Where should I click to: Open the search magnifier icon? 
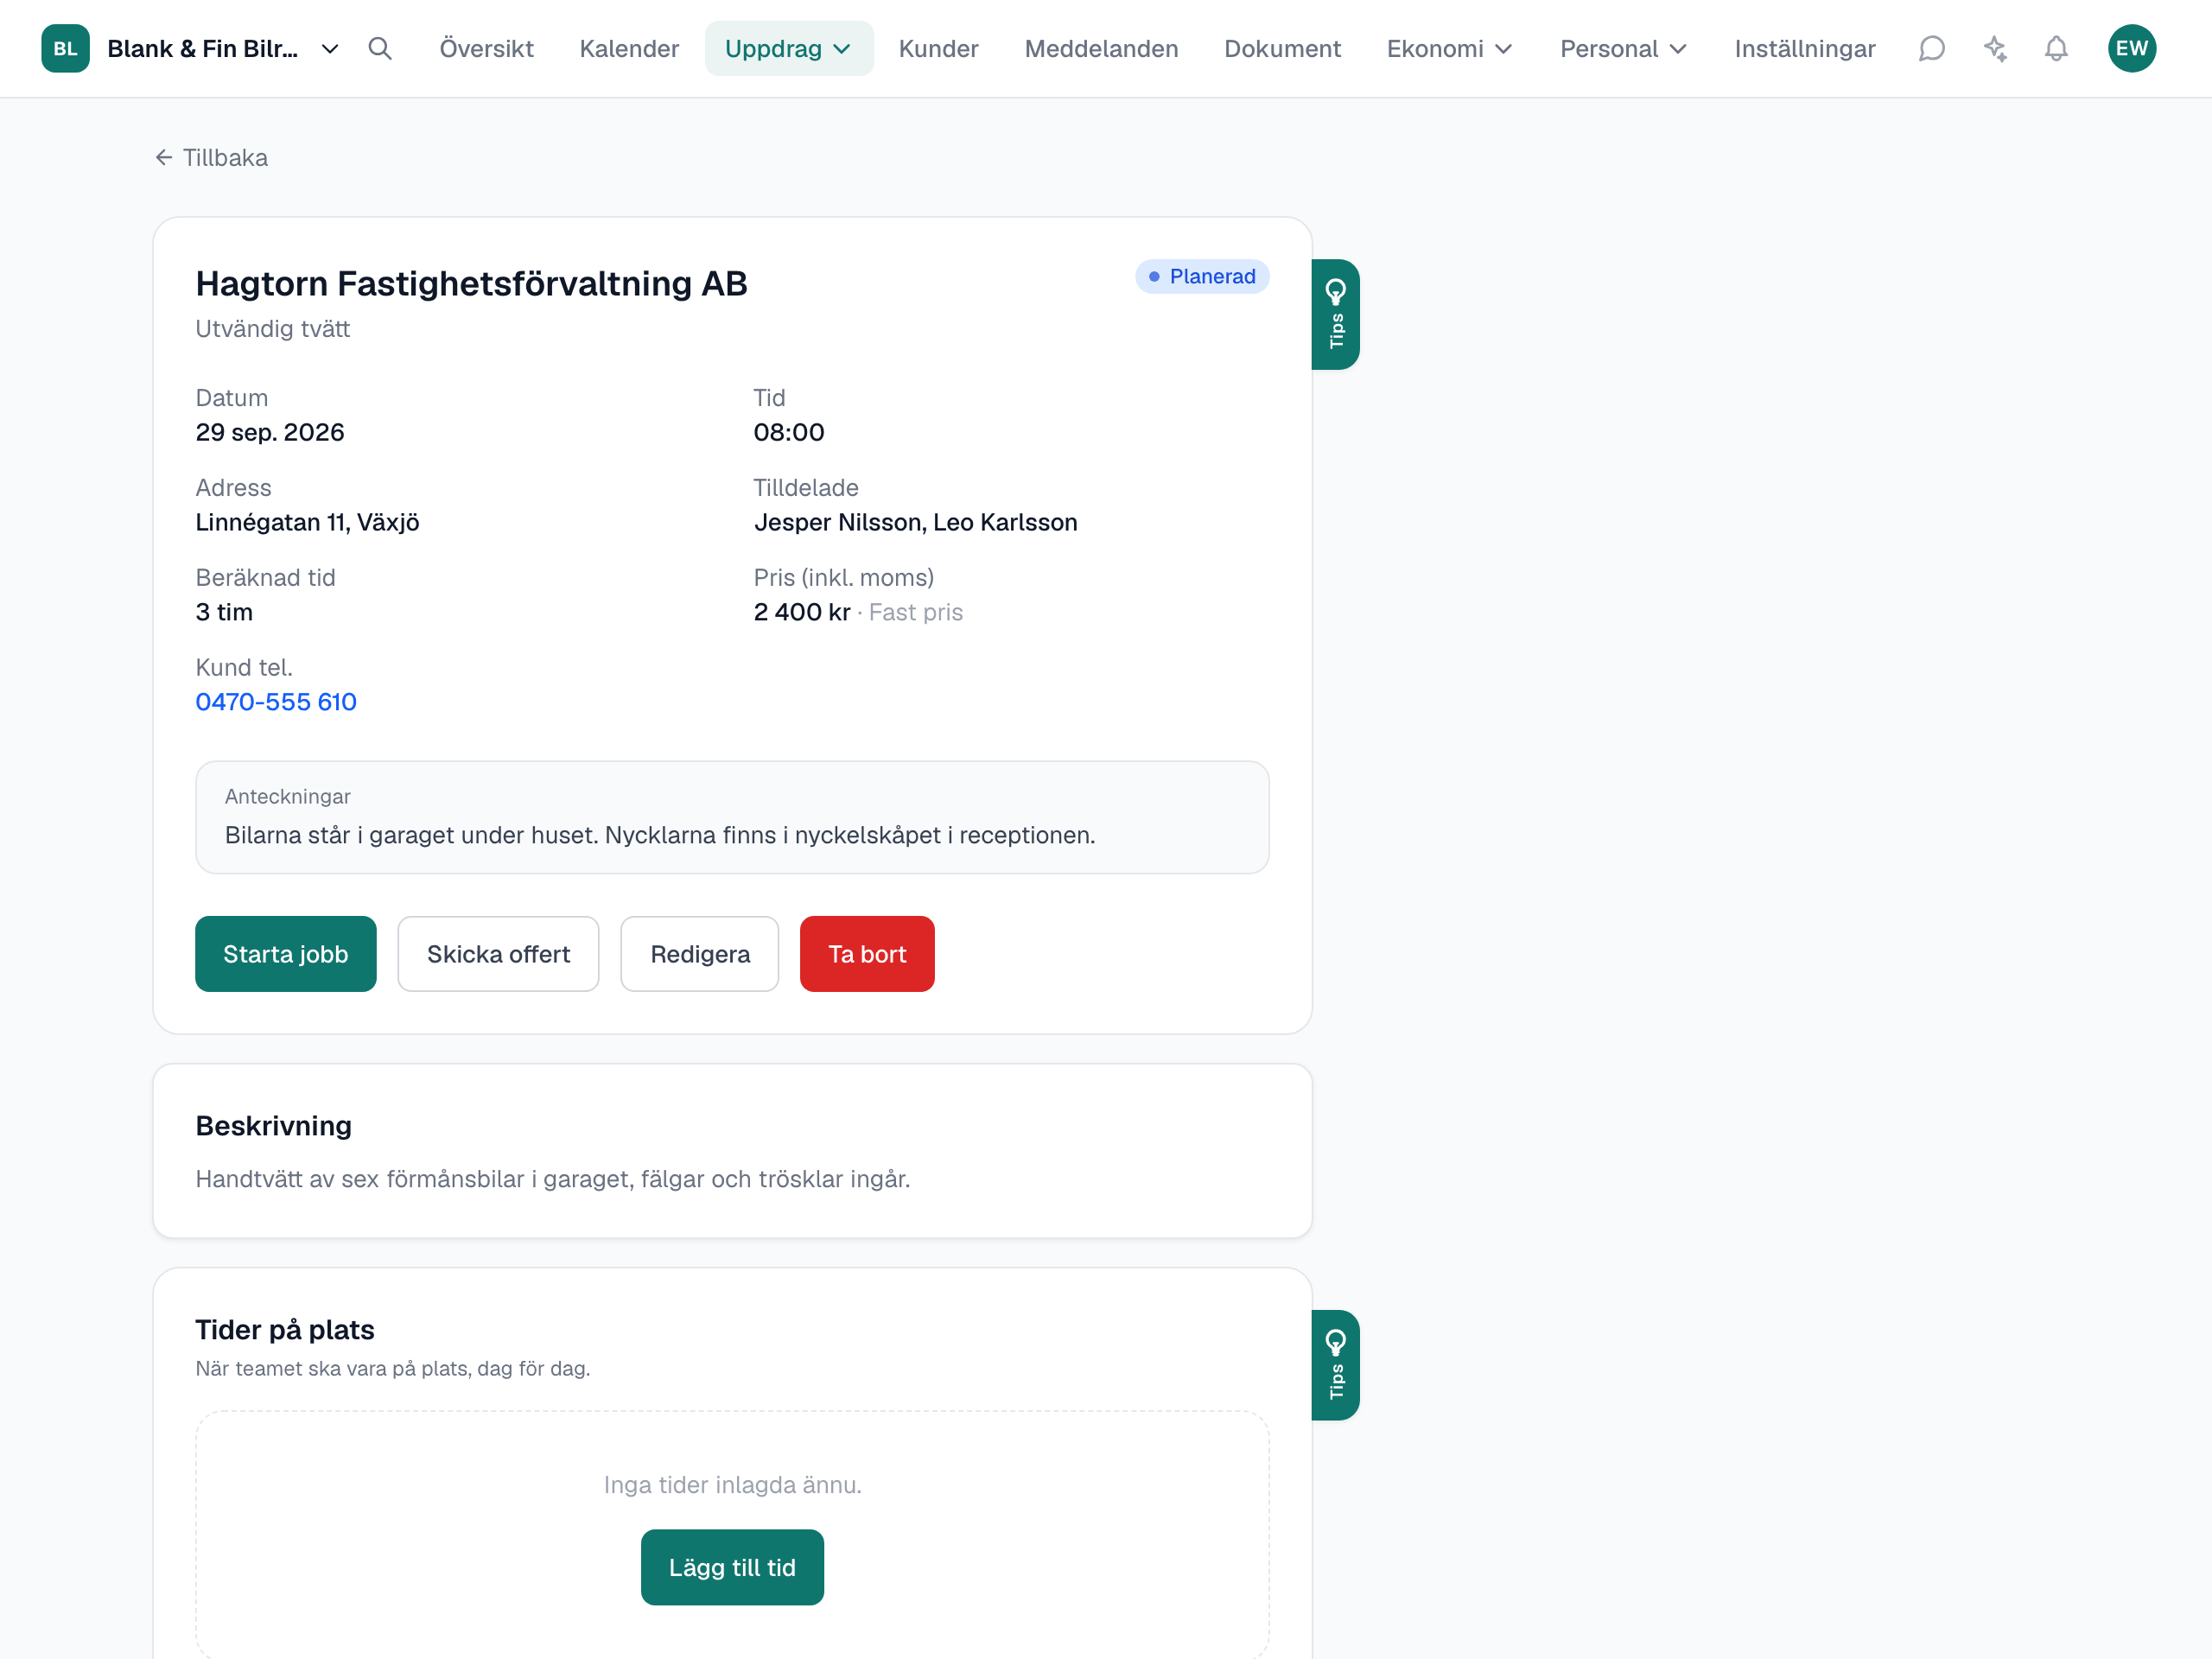tap(380, 48)
